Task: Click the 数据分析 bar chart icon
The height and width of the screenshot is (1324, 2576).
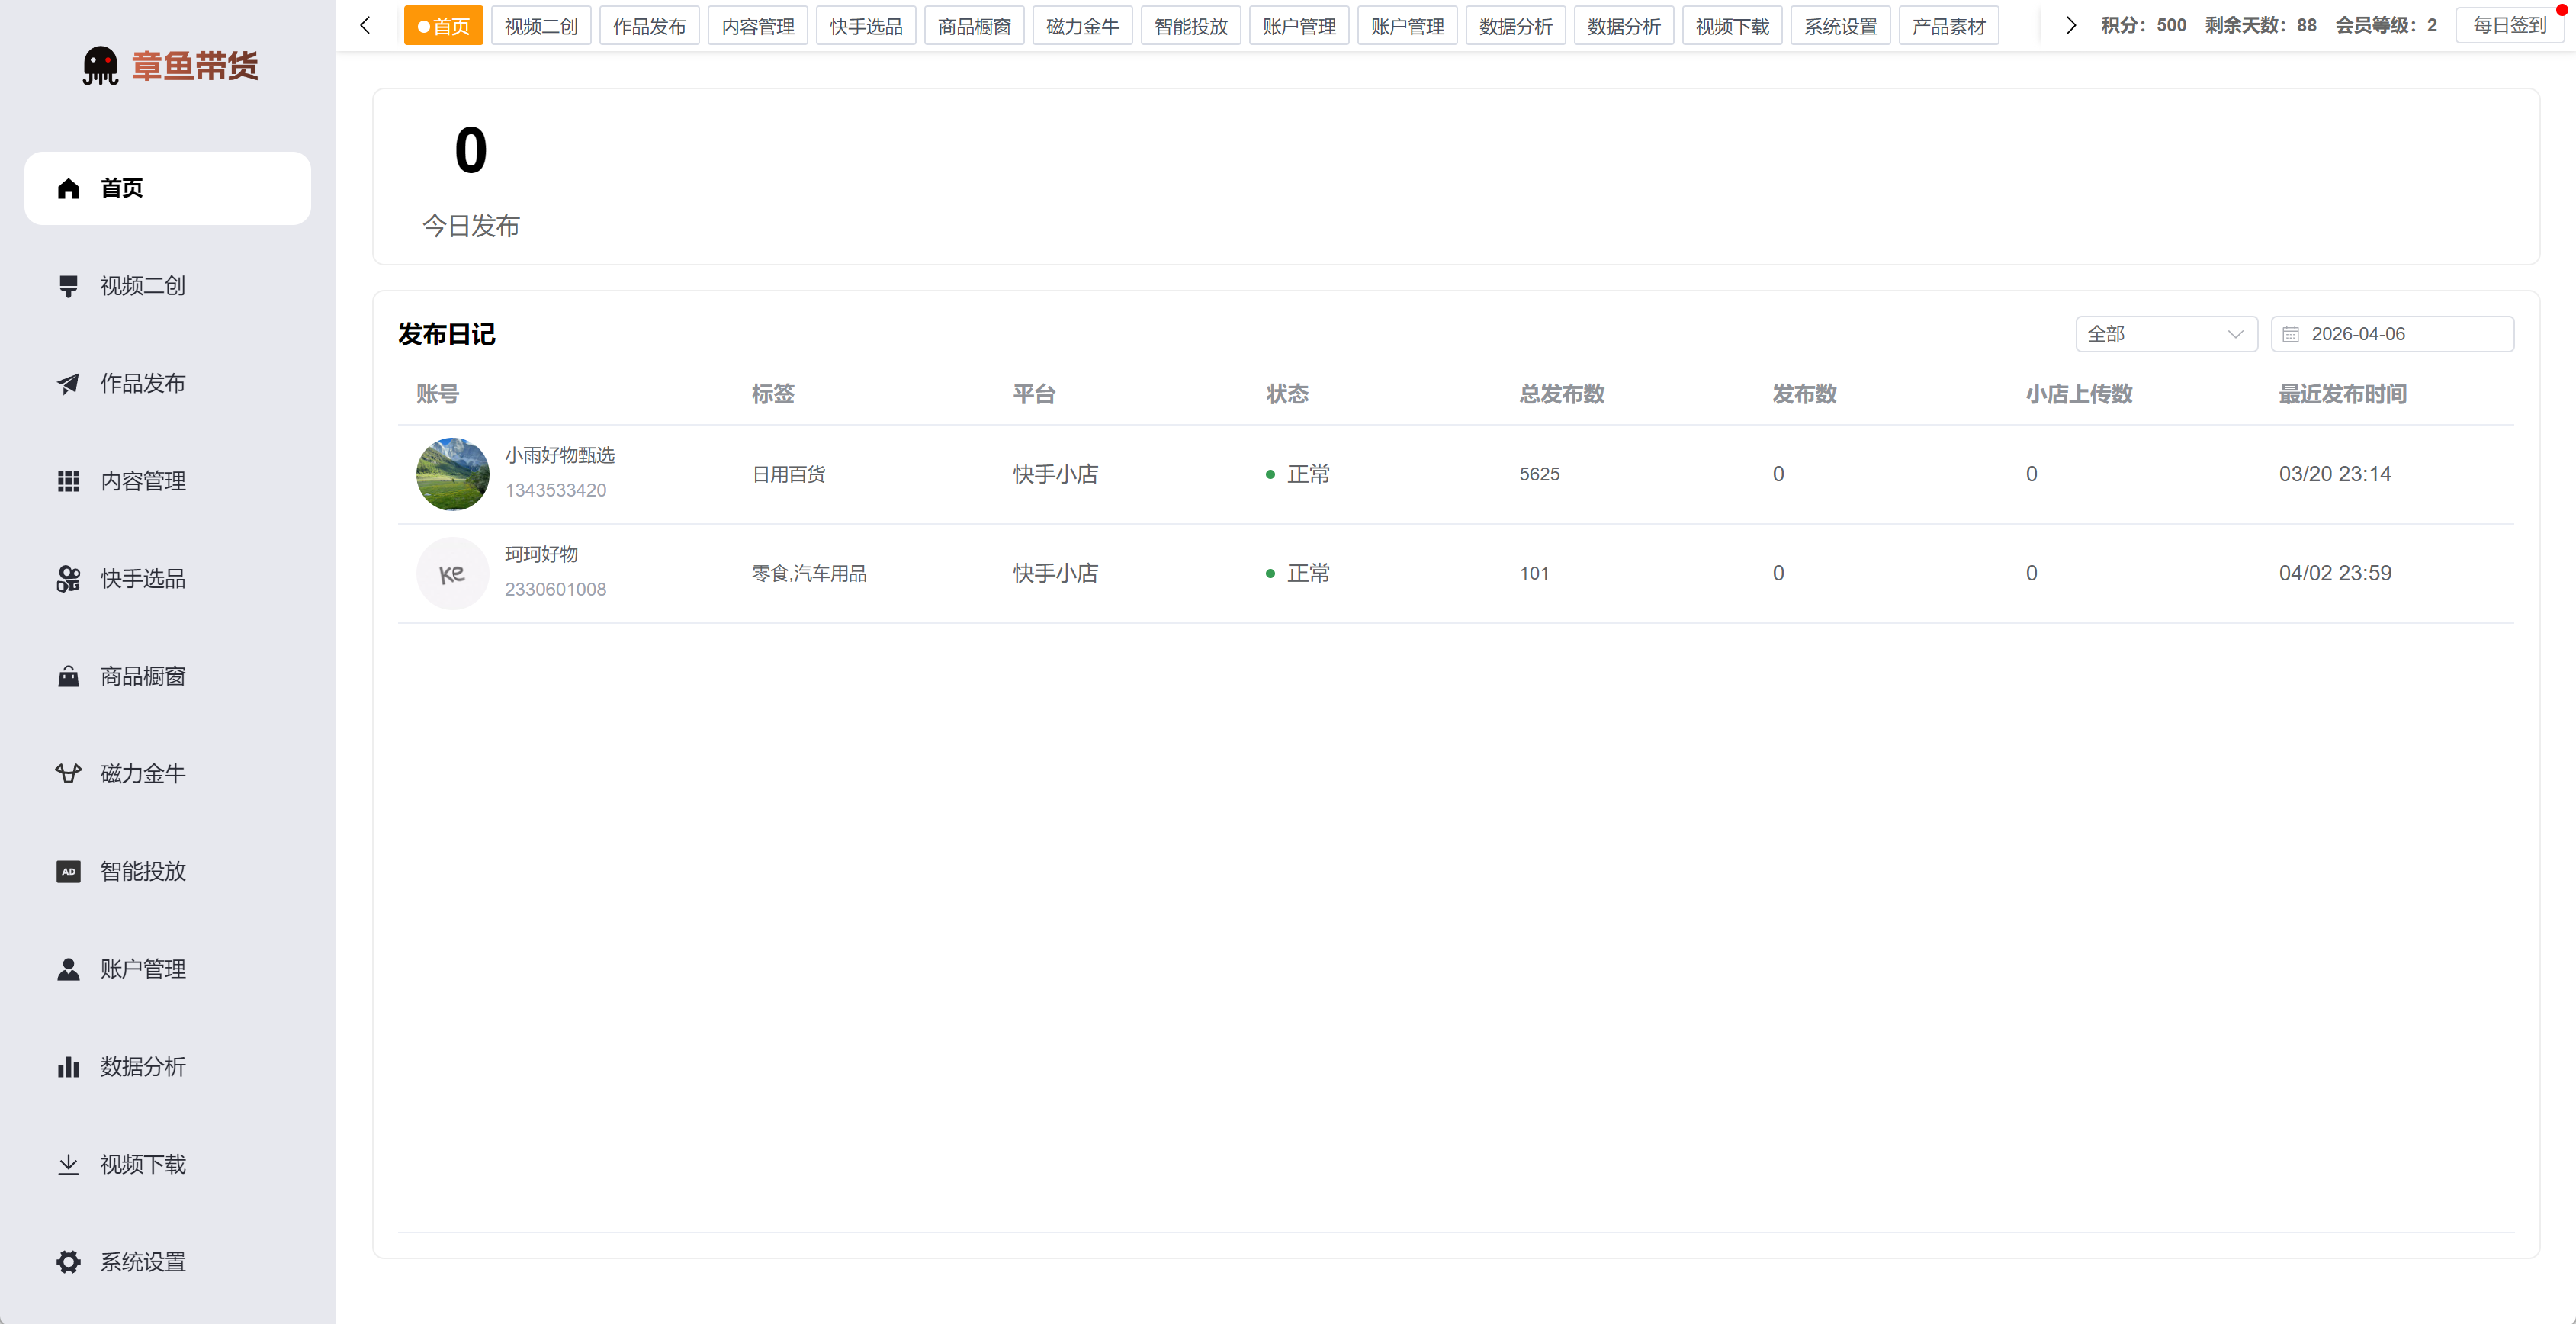Action: click(68, 1067)
